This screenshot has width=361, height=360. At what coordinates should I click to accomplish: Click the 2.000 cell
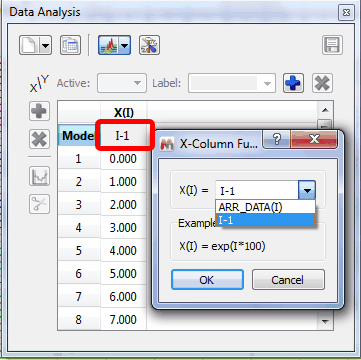(123, 205)
